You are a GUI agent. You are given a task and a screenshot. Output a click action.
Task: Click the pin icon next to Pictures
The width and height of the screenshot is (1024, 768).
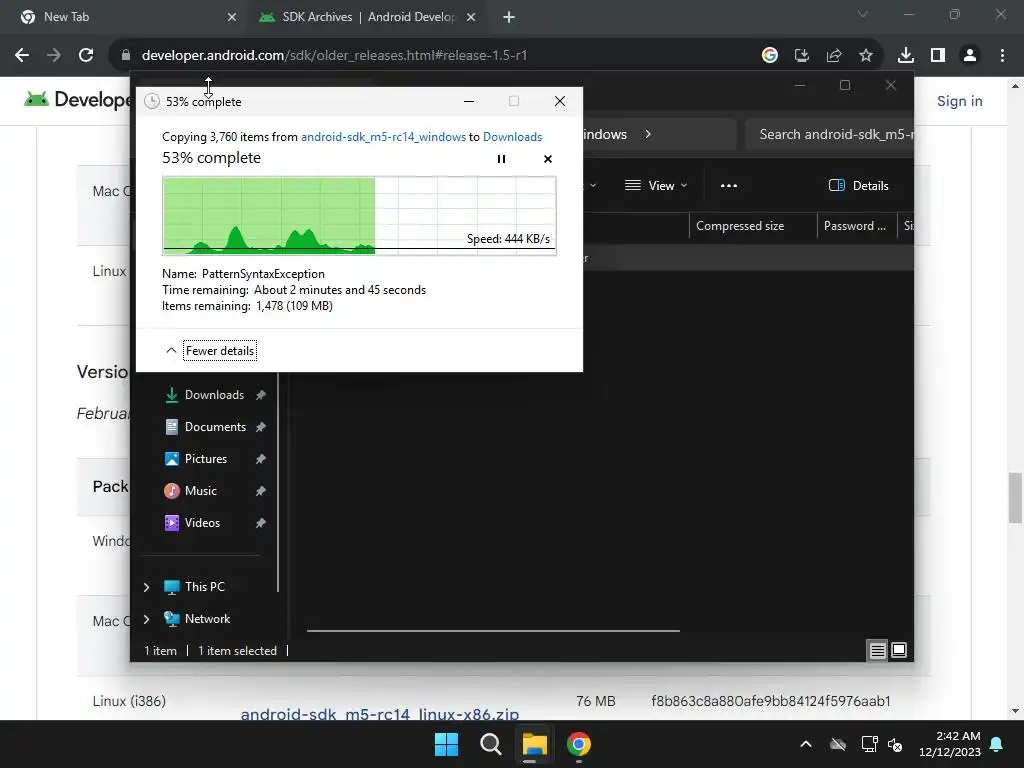pyautogui.click(x=261, y=458)
